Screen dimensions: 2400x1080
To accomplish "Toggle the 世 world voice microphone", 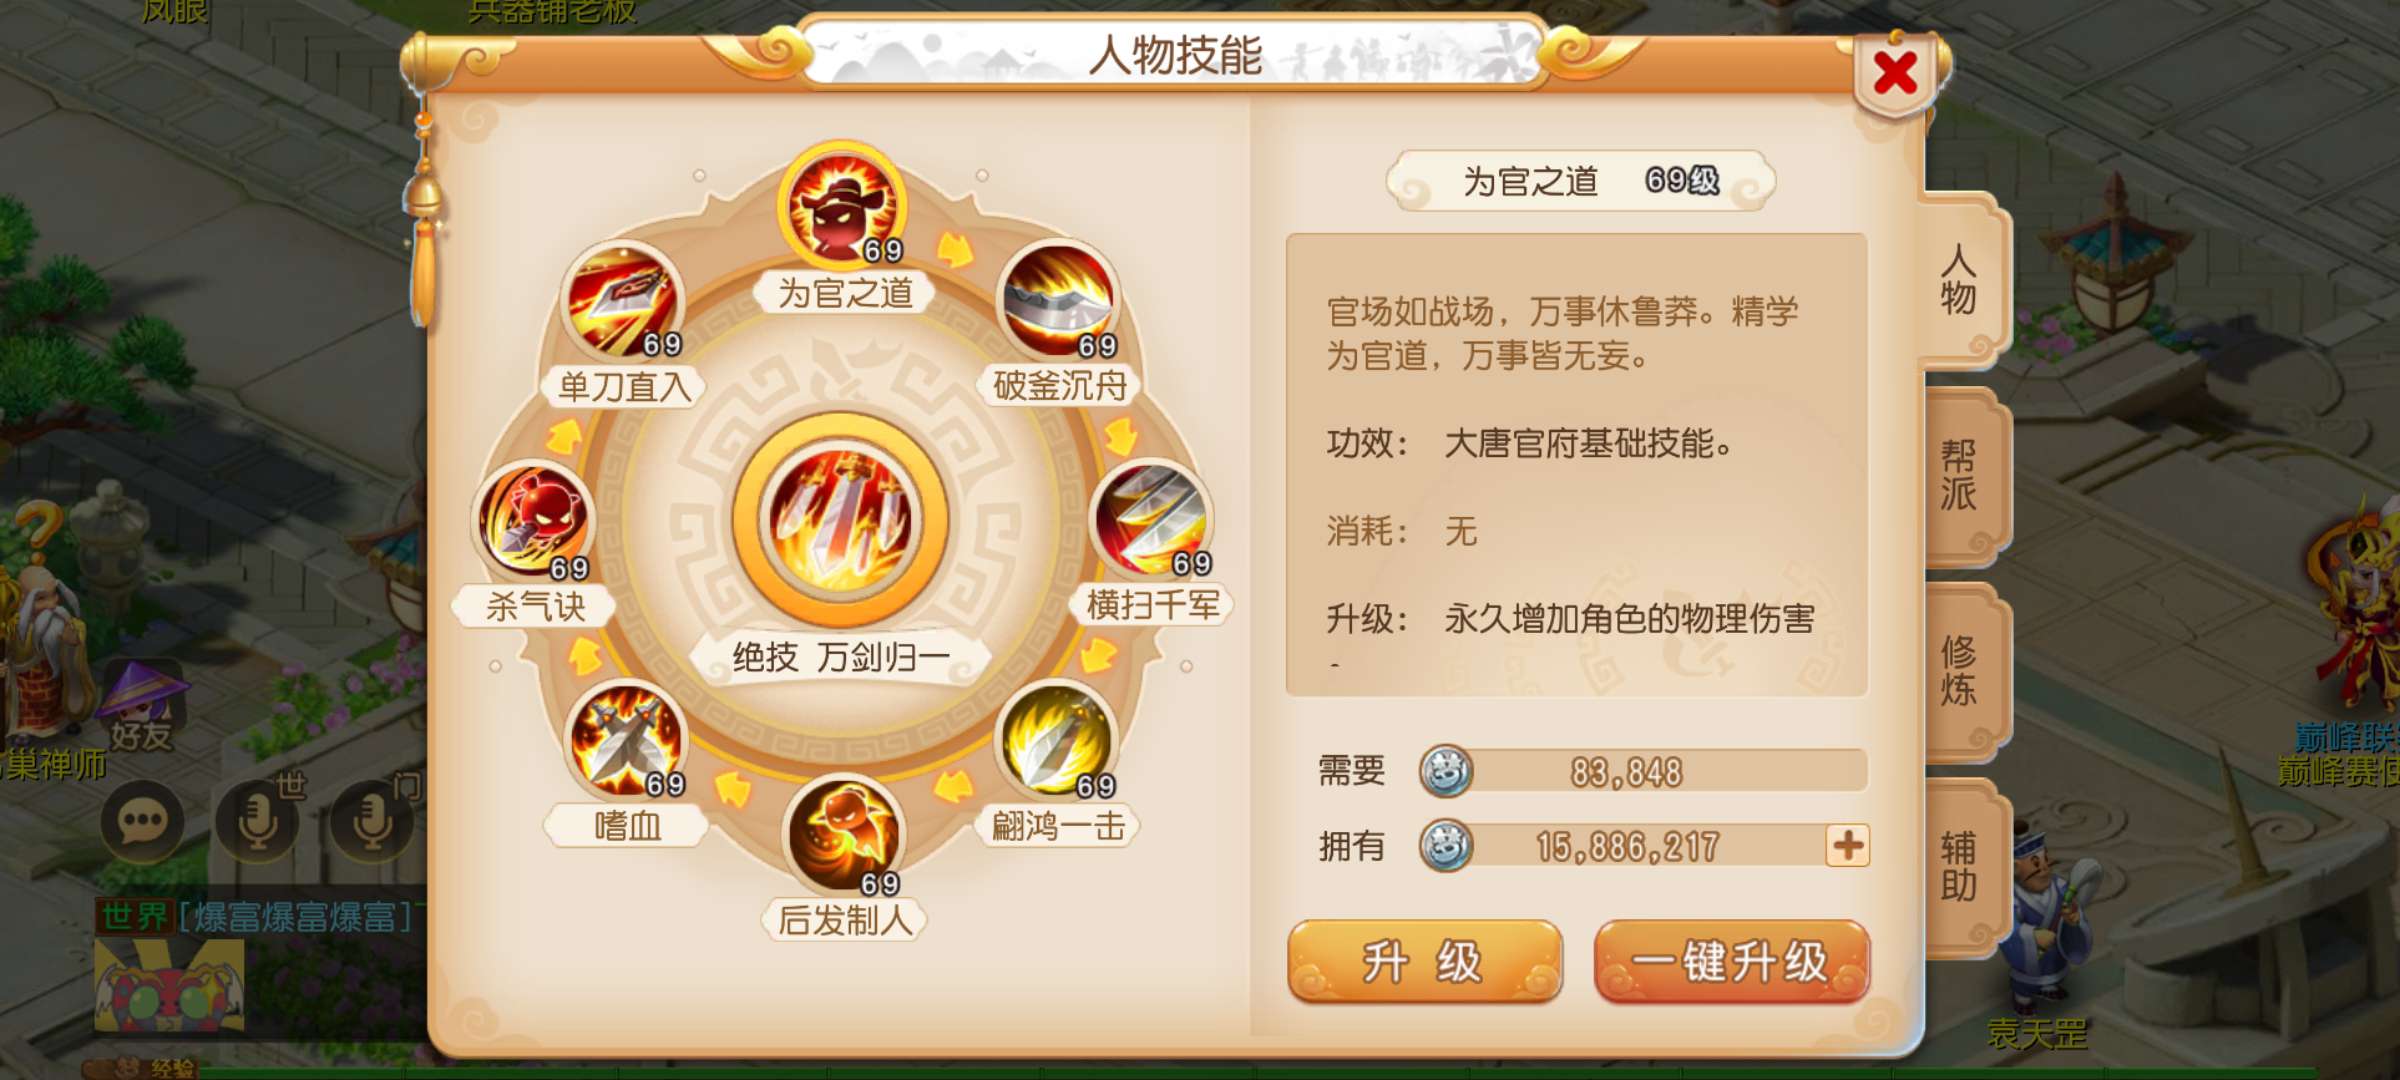I will point(258,822).
